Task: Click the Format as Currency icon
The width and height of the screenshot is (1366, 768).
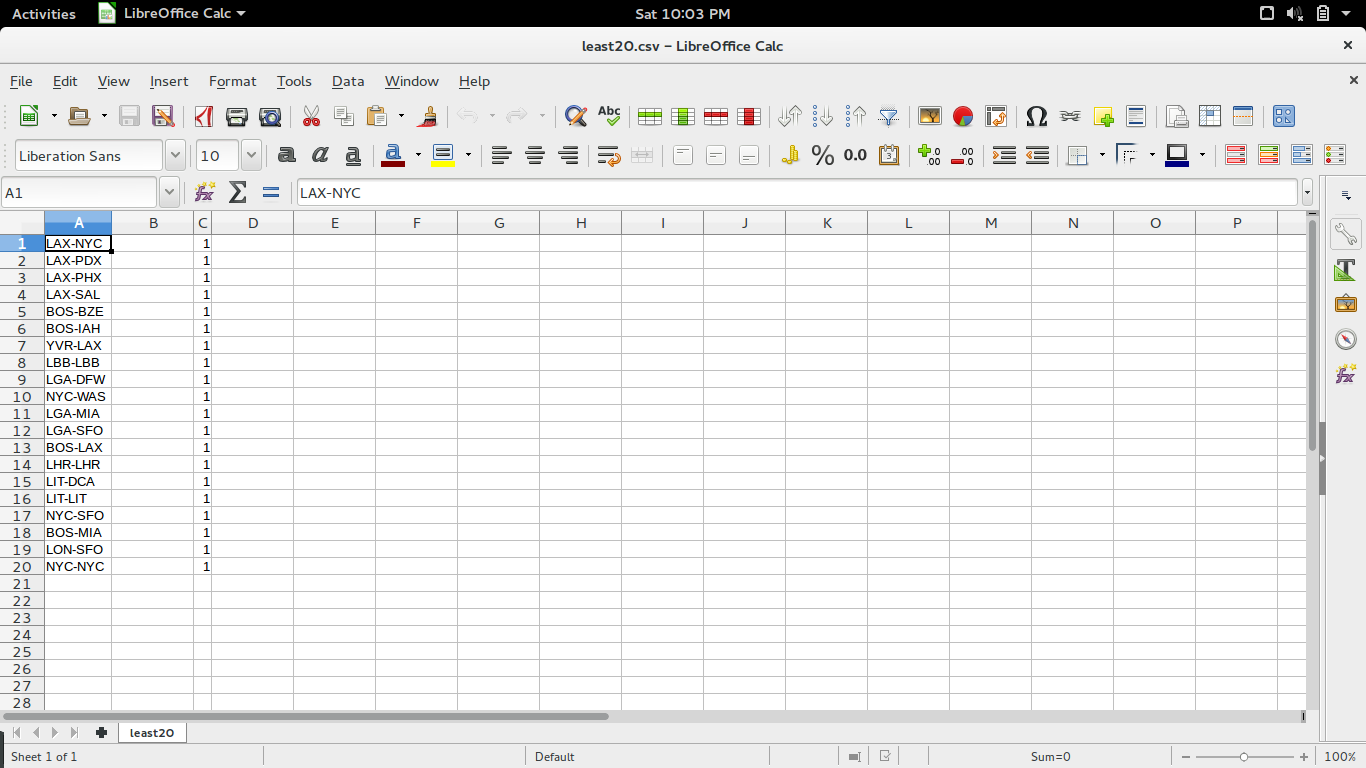Action: (790, 155)
